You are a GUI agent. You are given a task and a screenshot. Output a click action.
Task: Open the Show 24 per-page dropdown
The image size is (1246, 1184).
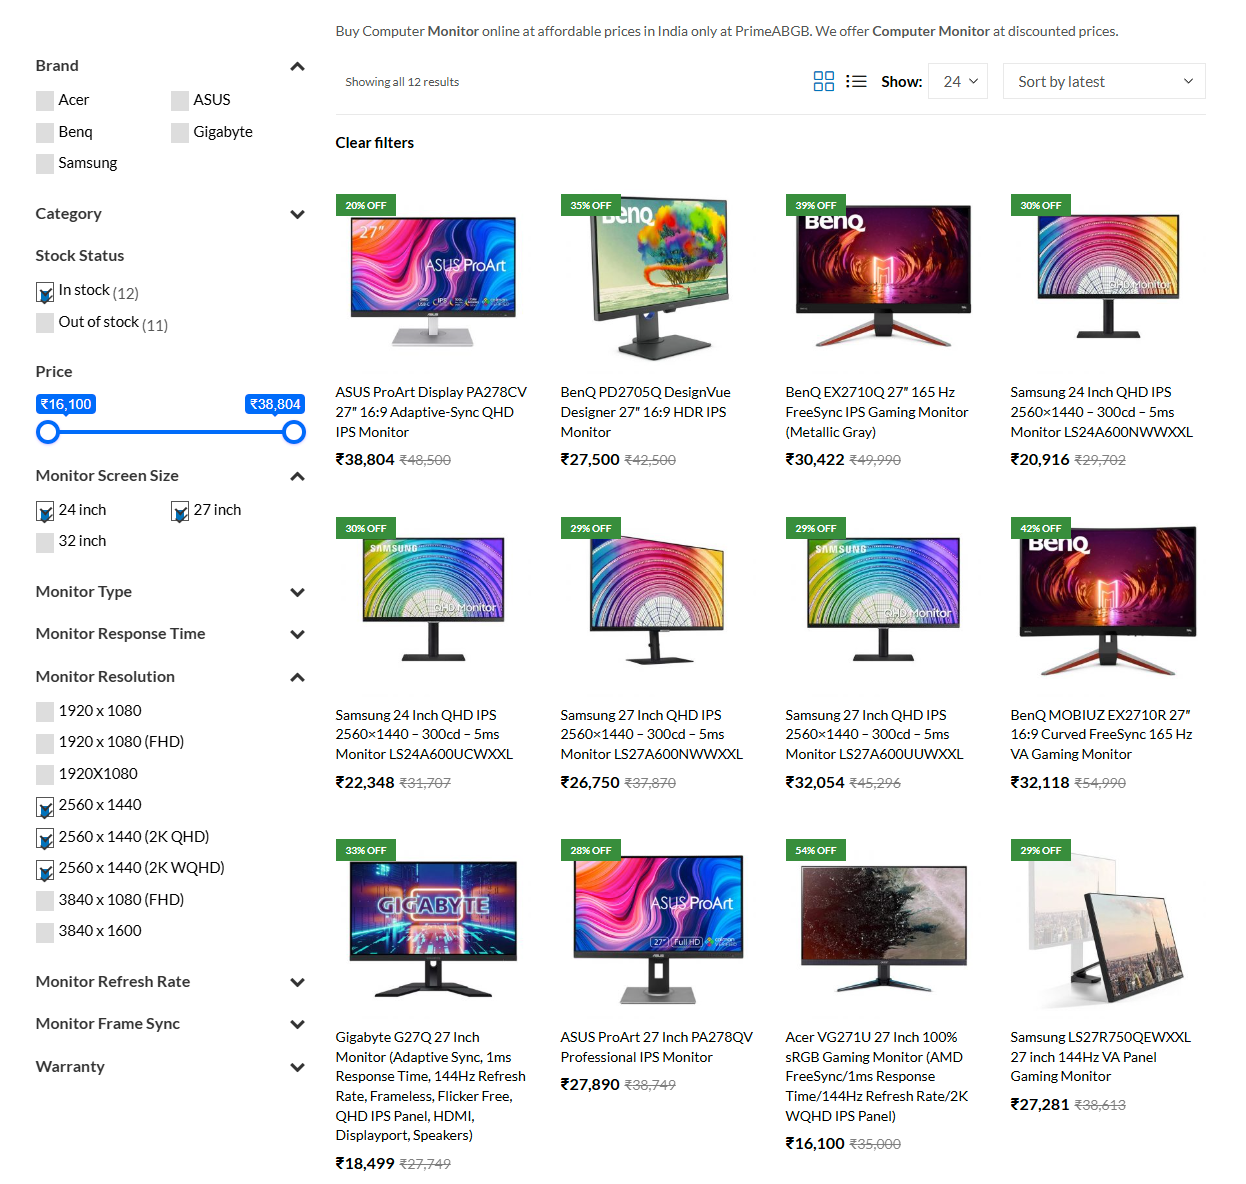958,81
